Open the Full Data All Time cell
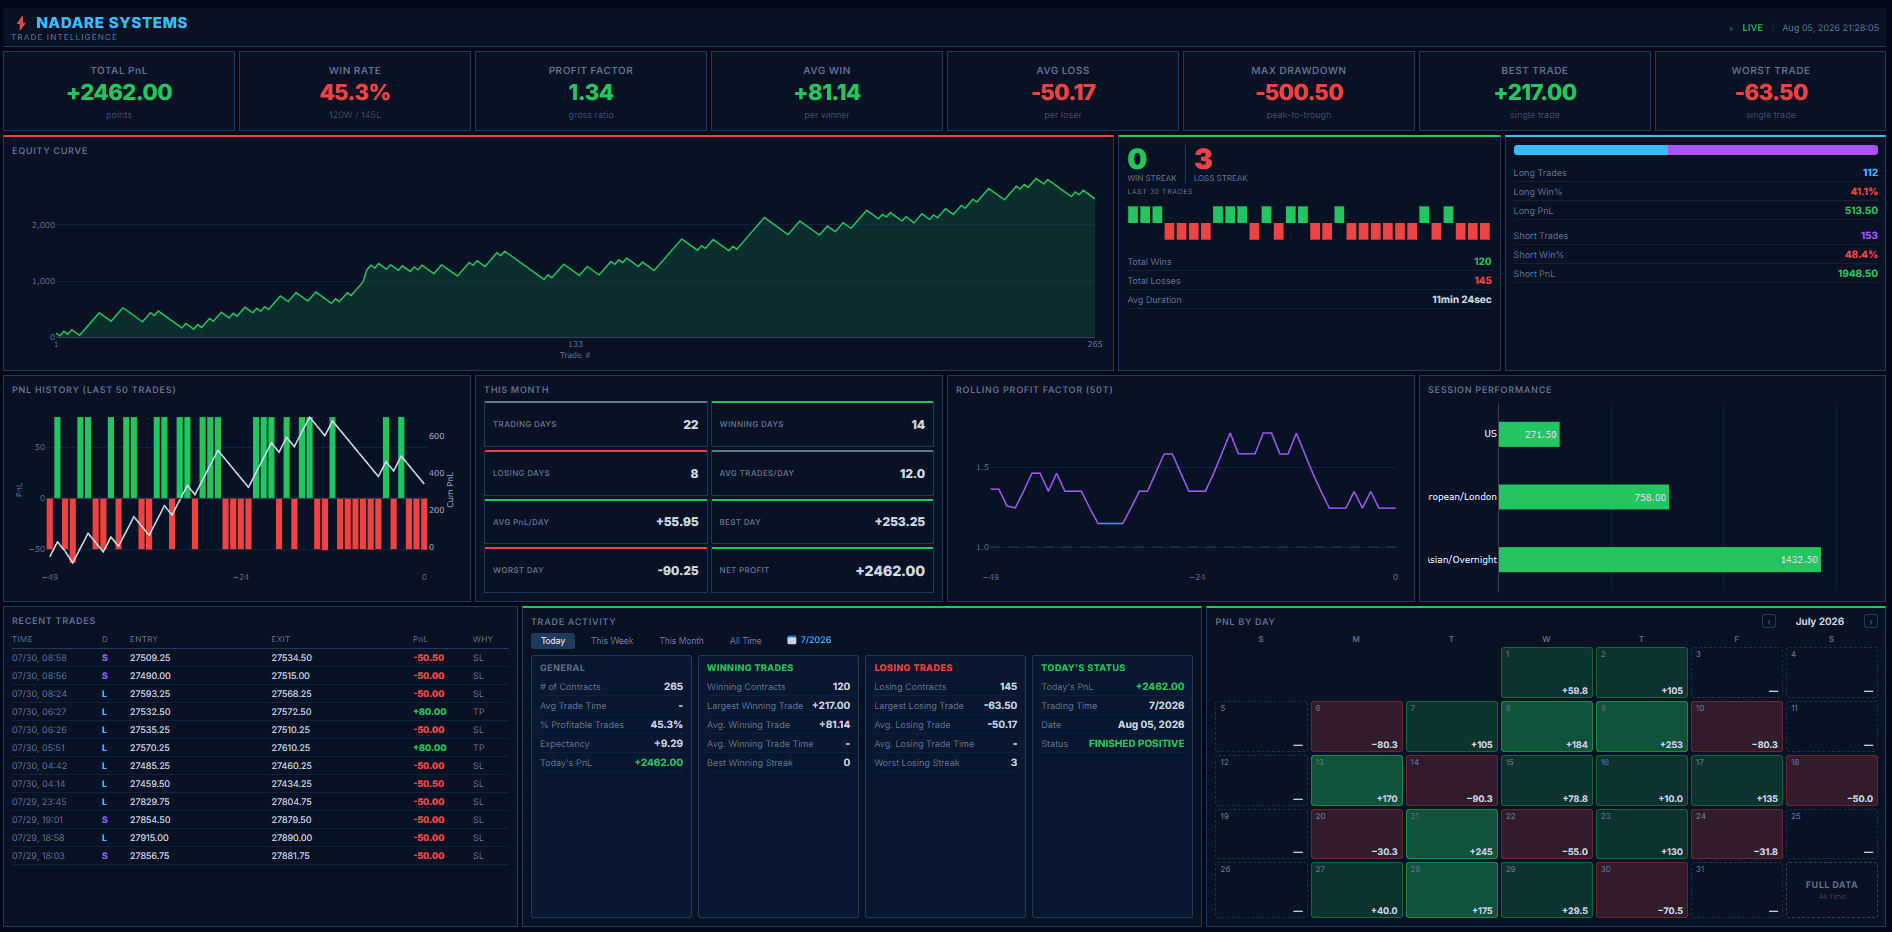Screen dimensions: 1892x932 1831,889
